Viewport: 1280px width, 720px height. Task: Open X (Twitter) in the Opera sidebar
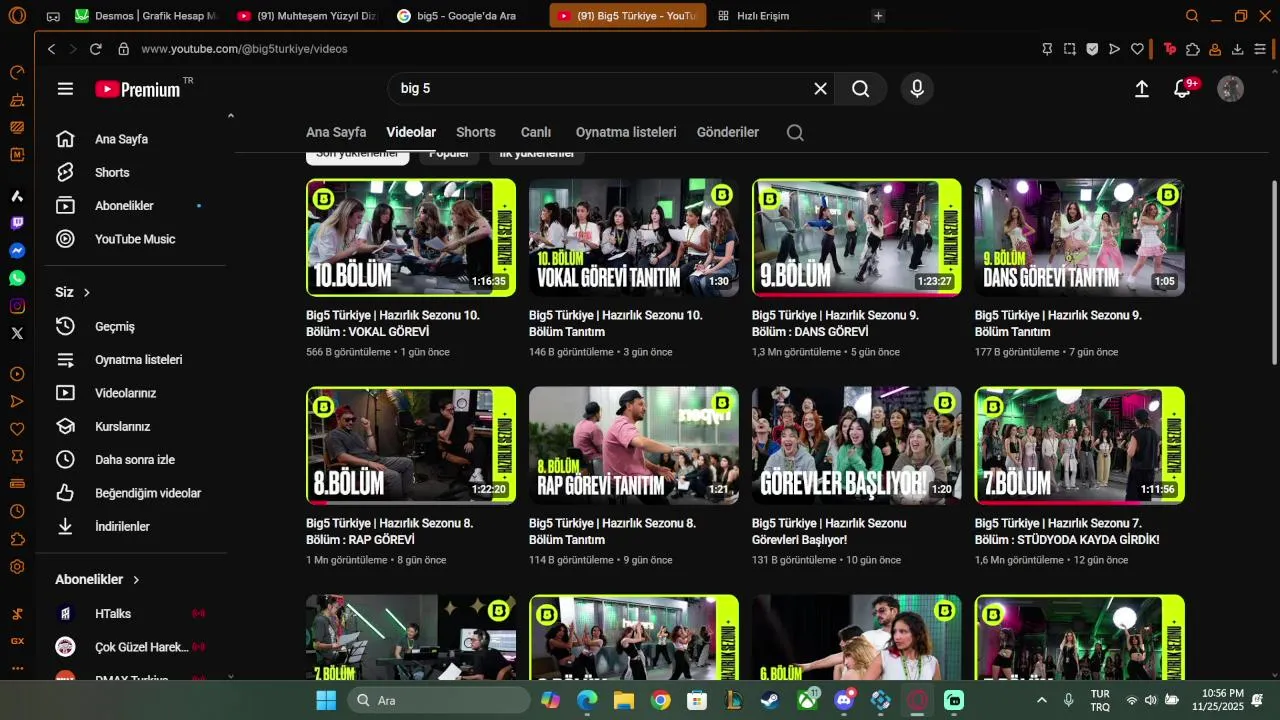click(17, 333)
